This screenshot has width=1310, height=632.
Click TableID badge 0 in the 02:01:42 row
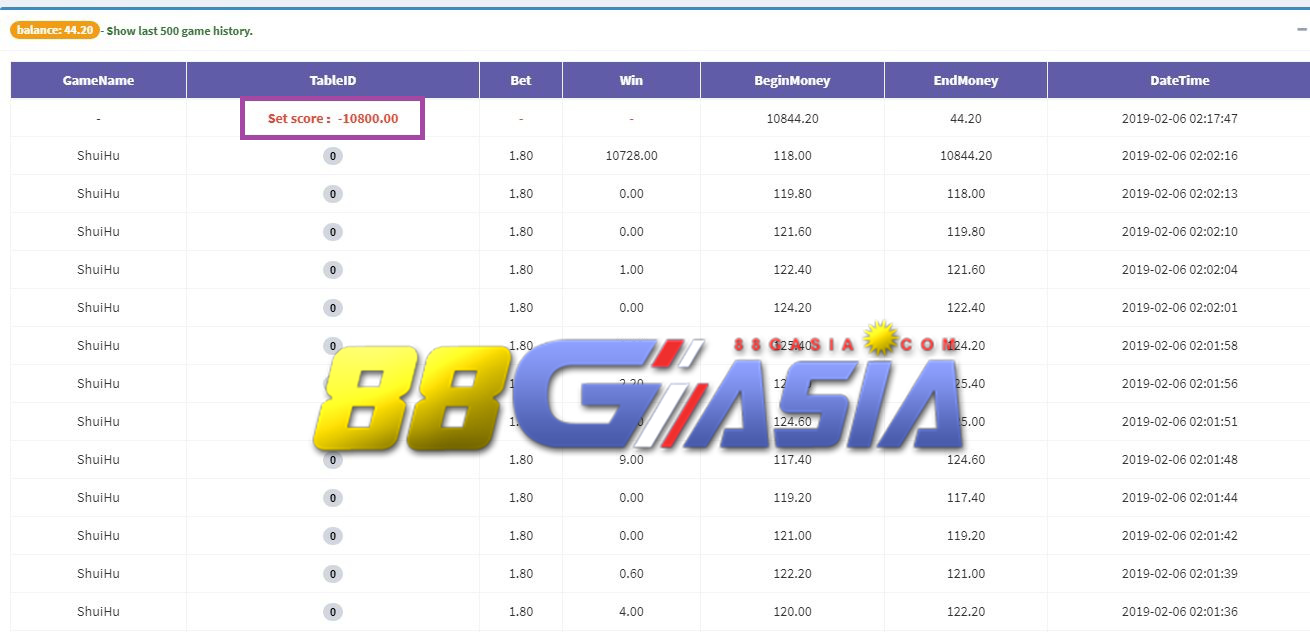coord(333,536)
